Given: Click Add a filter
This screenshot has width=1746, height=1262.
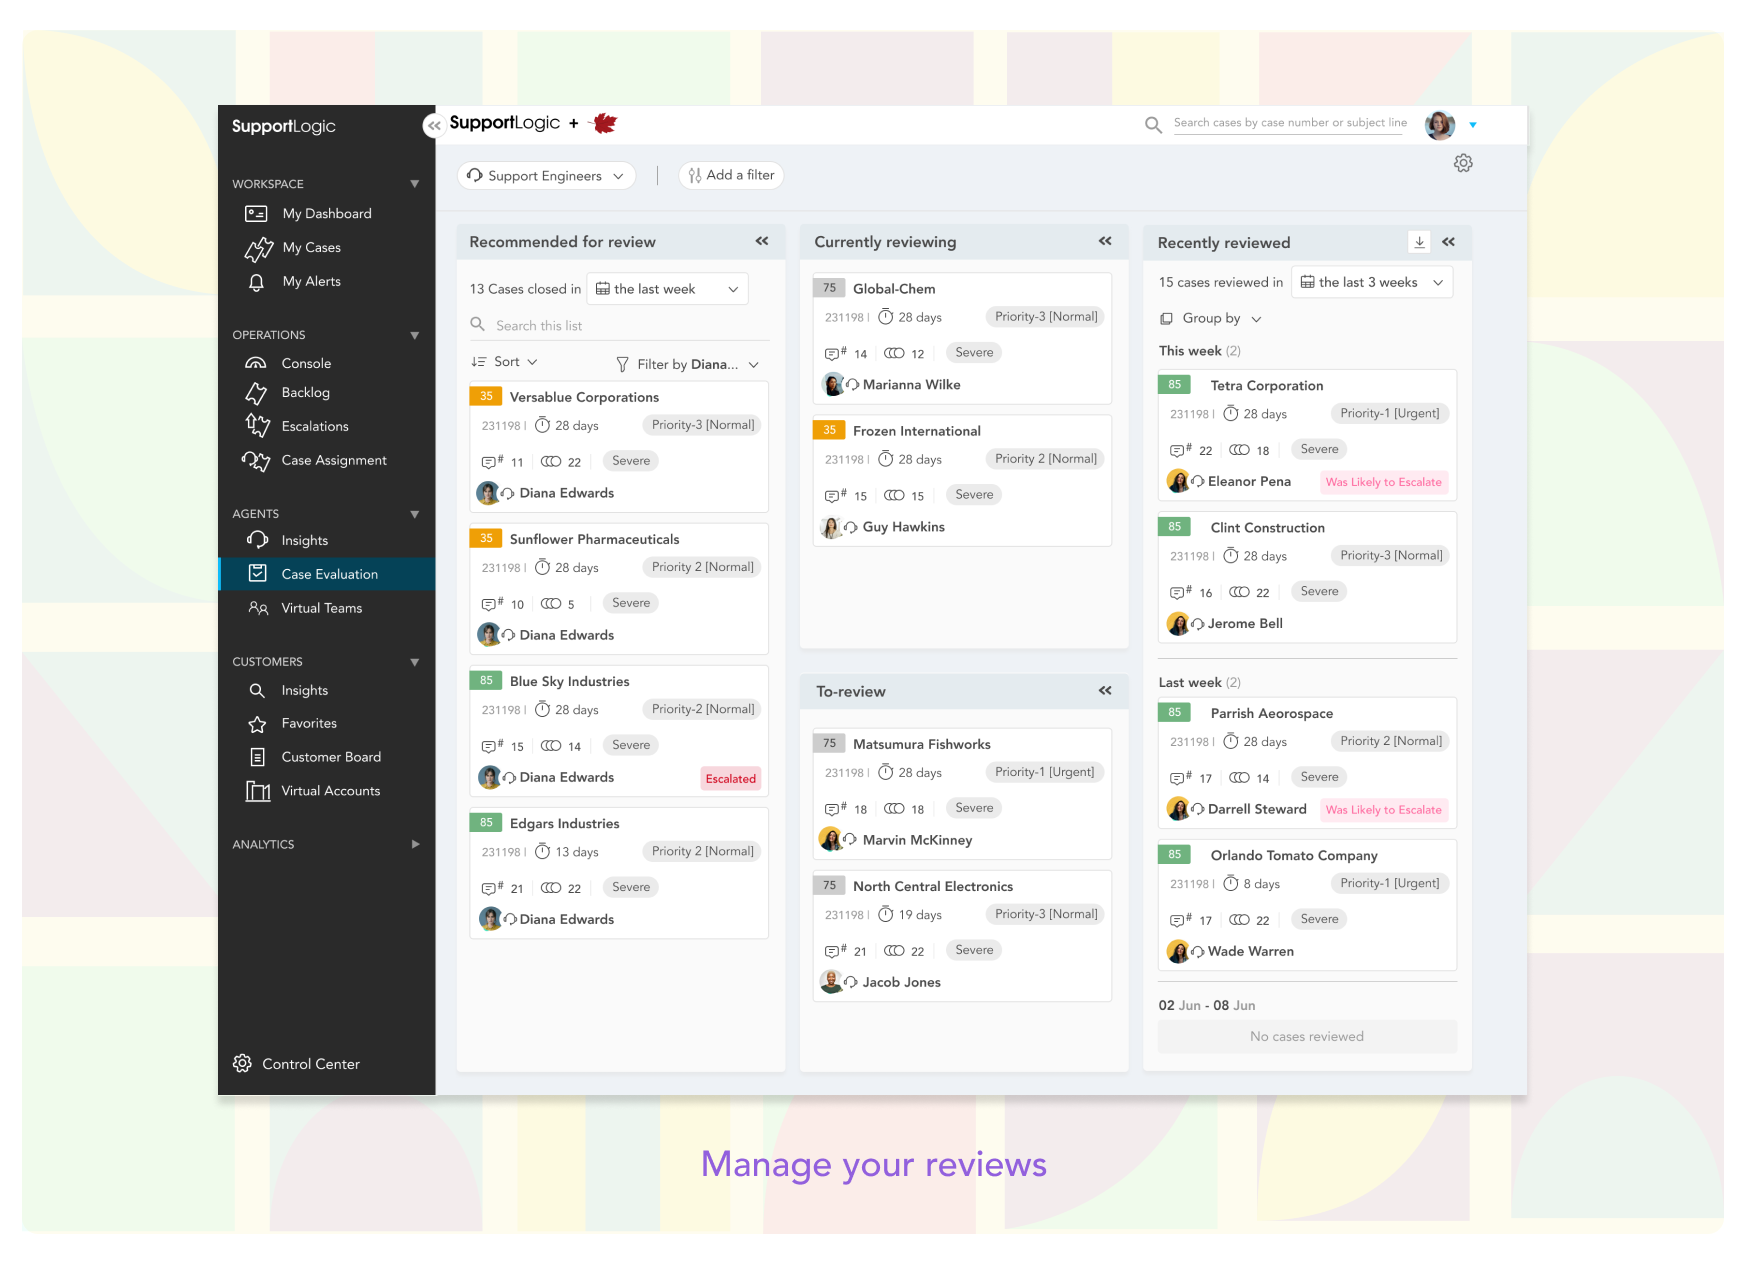Looking at the screenshot, I should 731,175.
